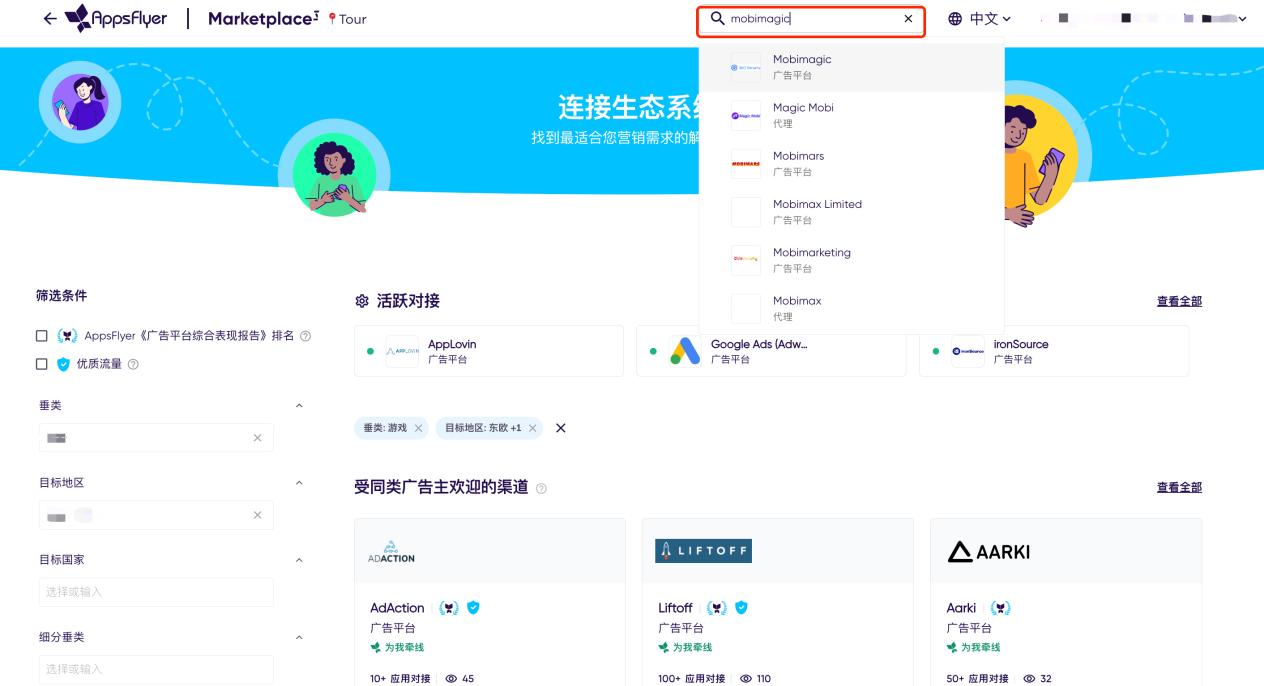Collapse the 目标国家 filter section

299,560
